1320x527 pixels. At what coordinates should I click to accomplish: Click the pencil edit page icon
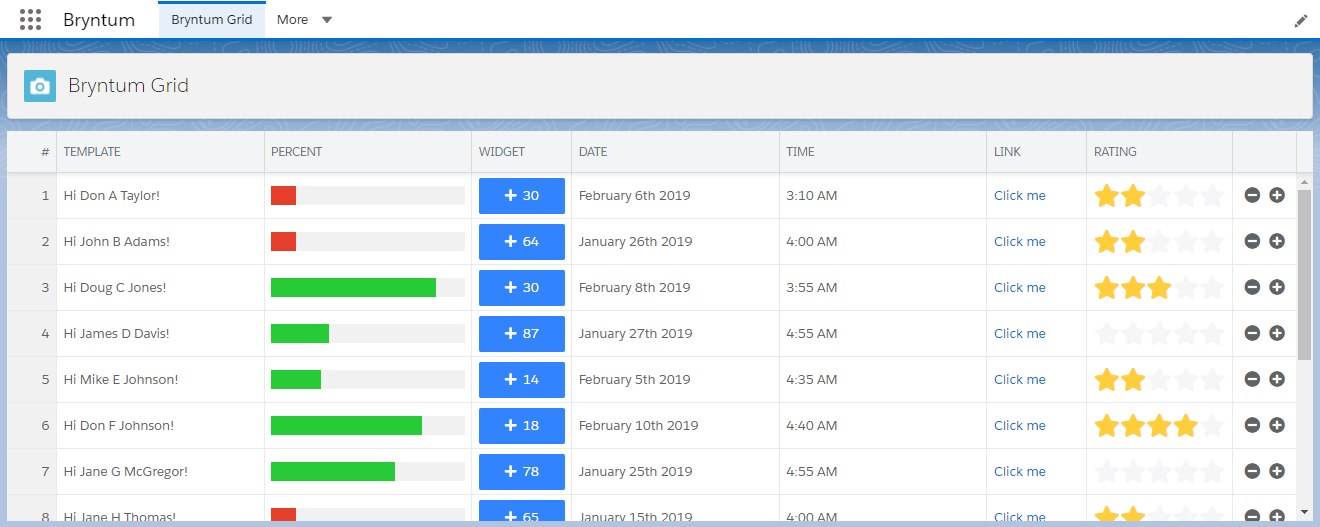coord(1301,20)
